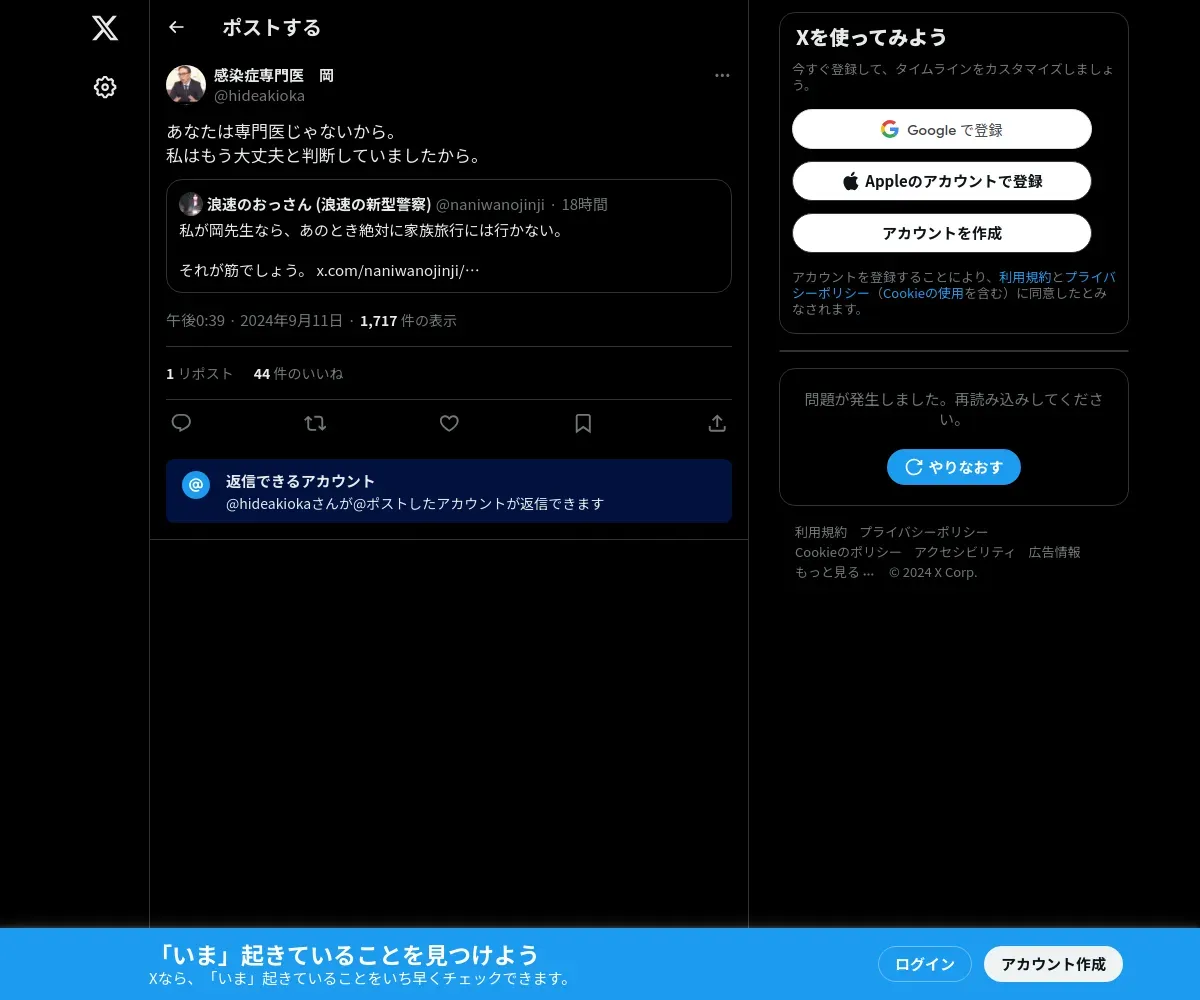View the 1 リポスト list

click(x=199, y=373)
